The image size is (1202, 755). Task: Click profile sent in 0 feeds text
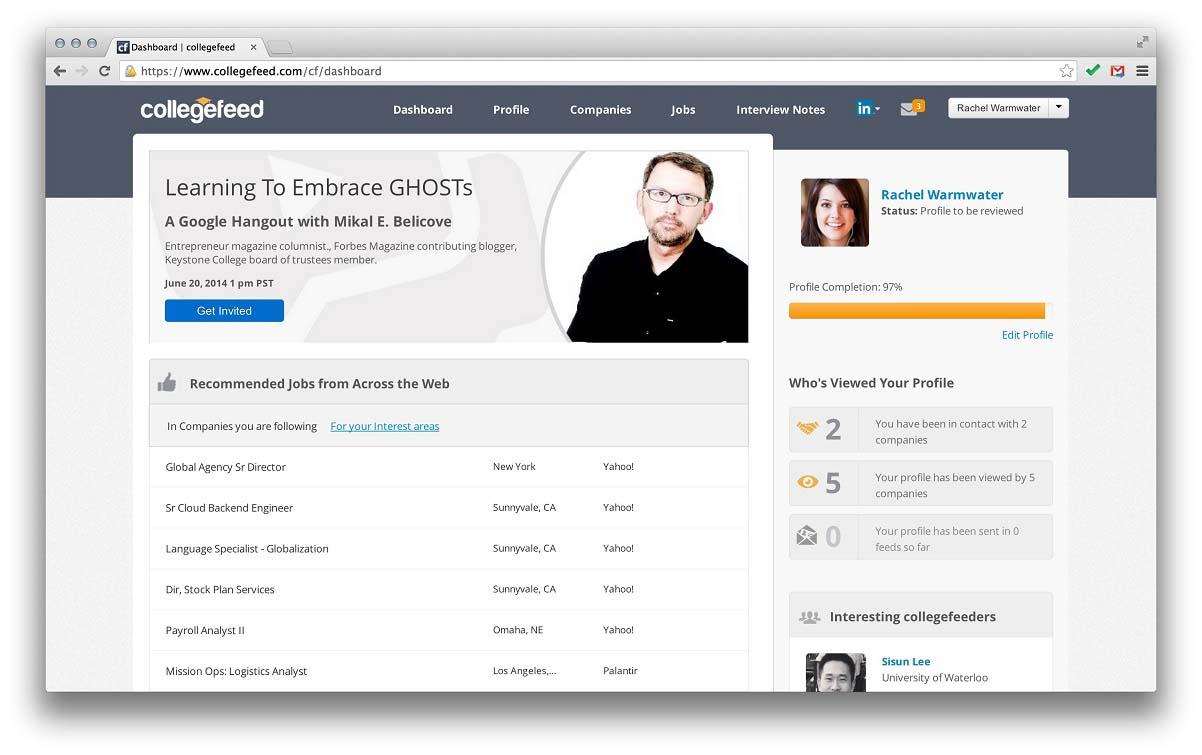tap(947, 539)
